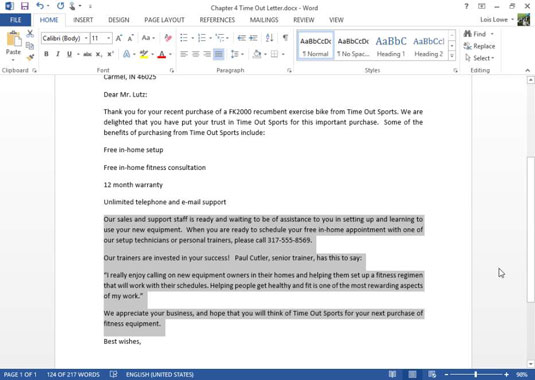Increase paragraph indent
Image resolution: width=535 pixels, height=380 pixels.
click(253, 38)
